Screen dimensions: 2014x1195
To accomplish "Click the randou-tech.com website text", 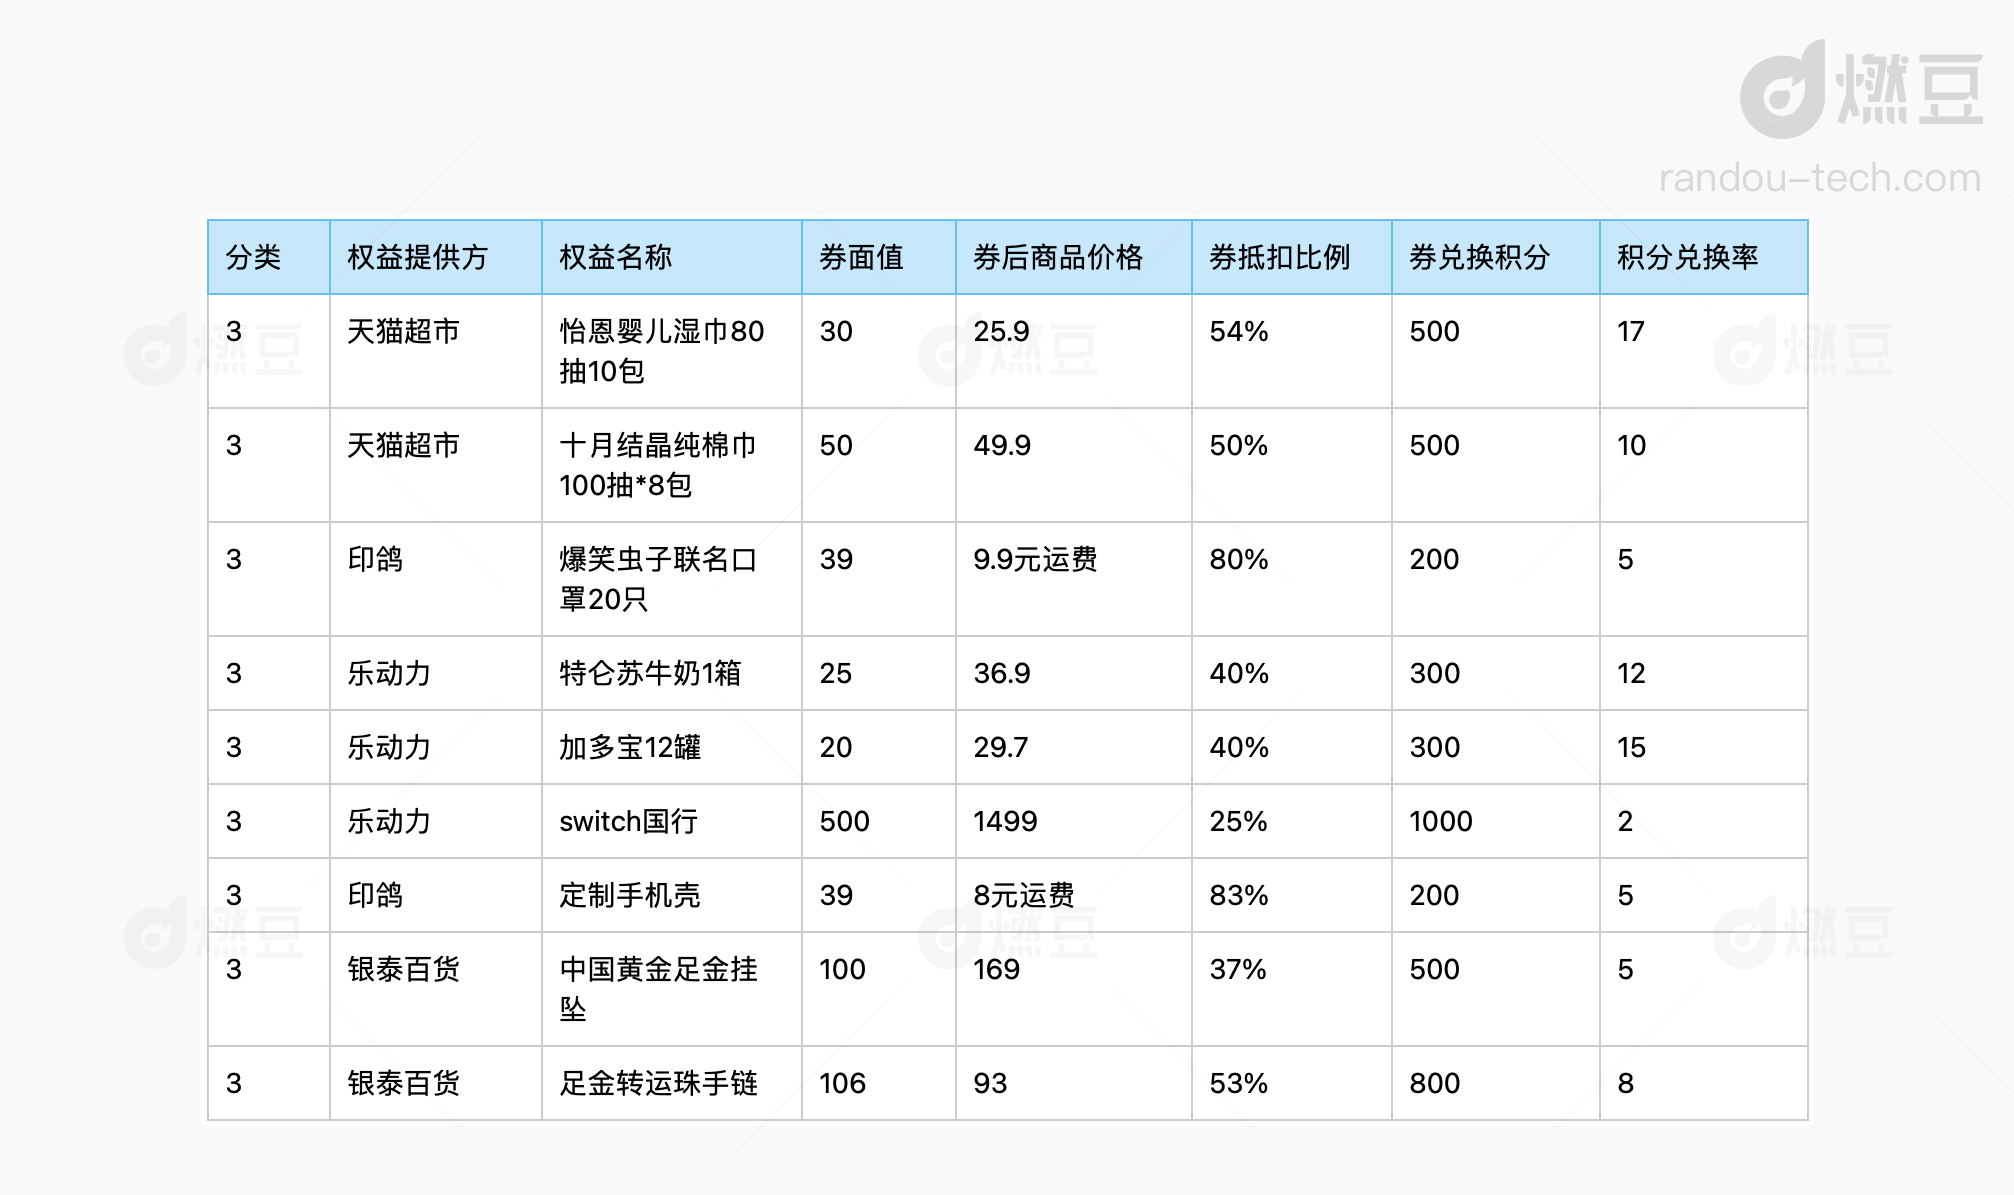I will pos(1819,179).
